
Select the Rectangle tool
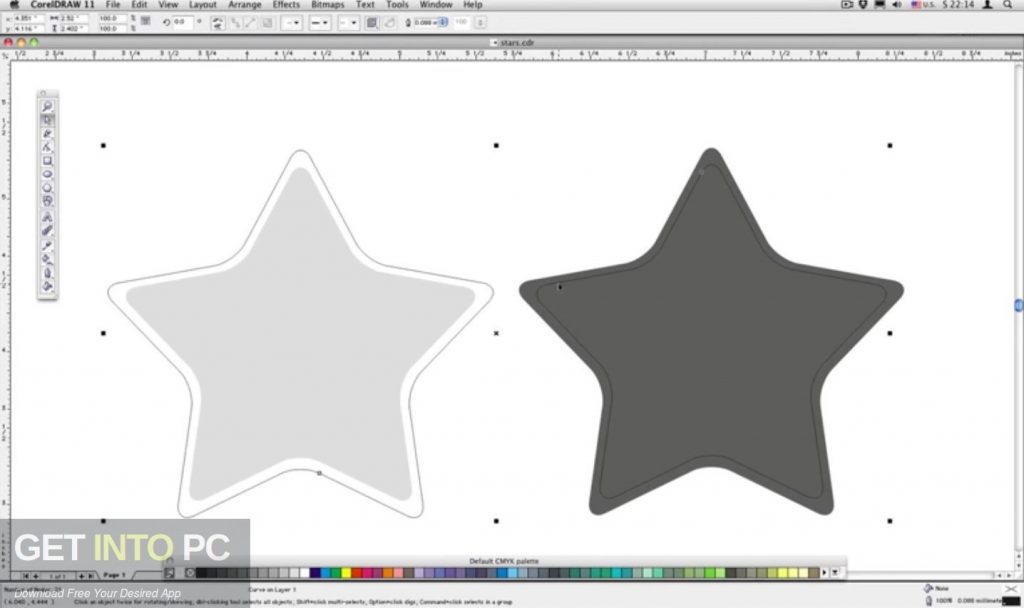point(47,161)
